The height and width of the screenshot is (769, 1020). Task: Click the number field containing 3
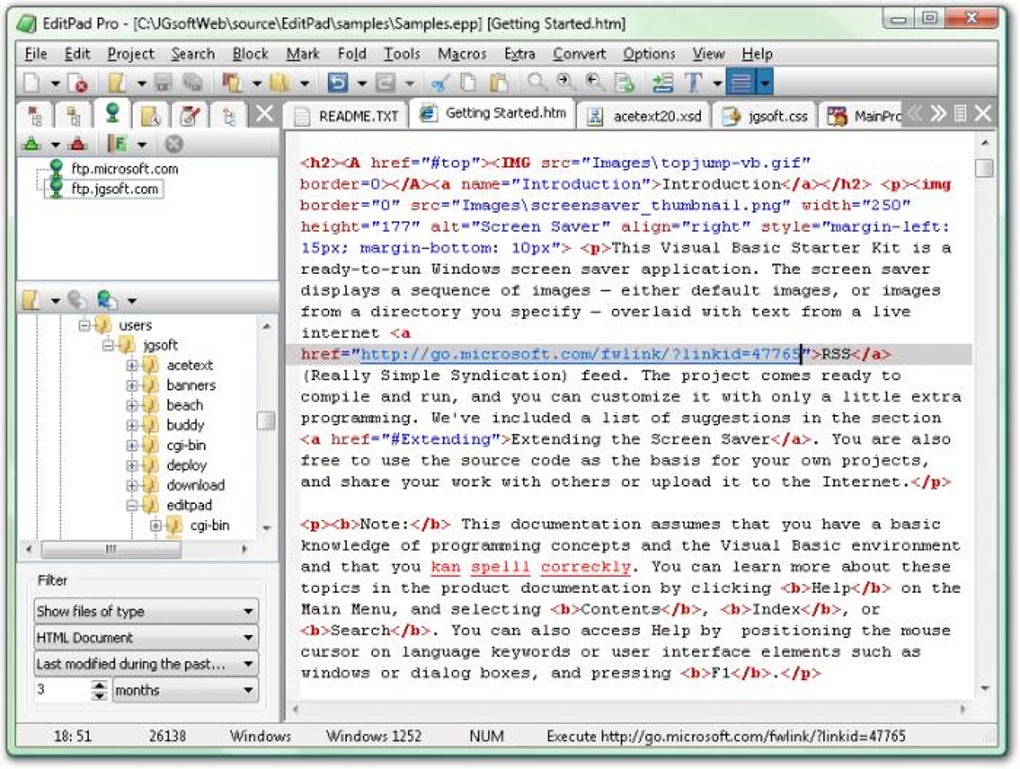point(60,690)
